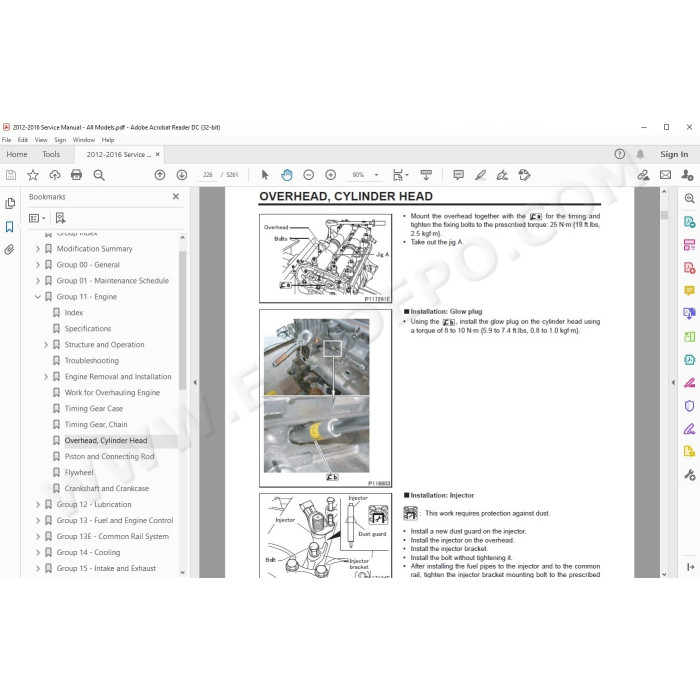Viewport: 700px width, 700px height.
Task: Open Flywheel bookmark
Action: pyautogui.click(x=79, y=472)
